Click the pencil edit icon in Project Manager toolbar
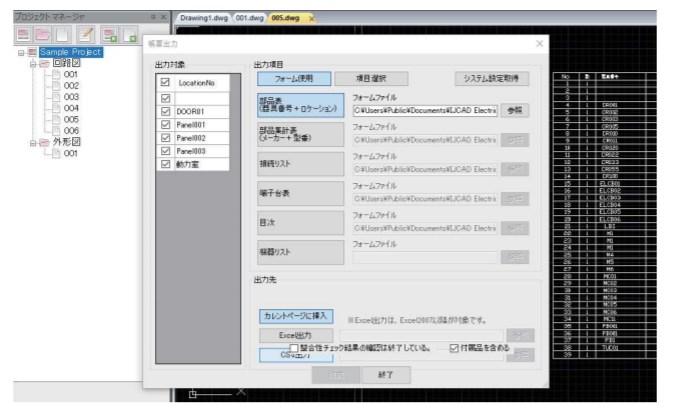 point(86,34)
